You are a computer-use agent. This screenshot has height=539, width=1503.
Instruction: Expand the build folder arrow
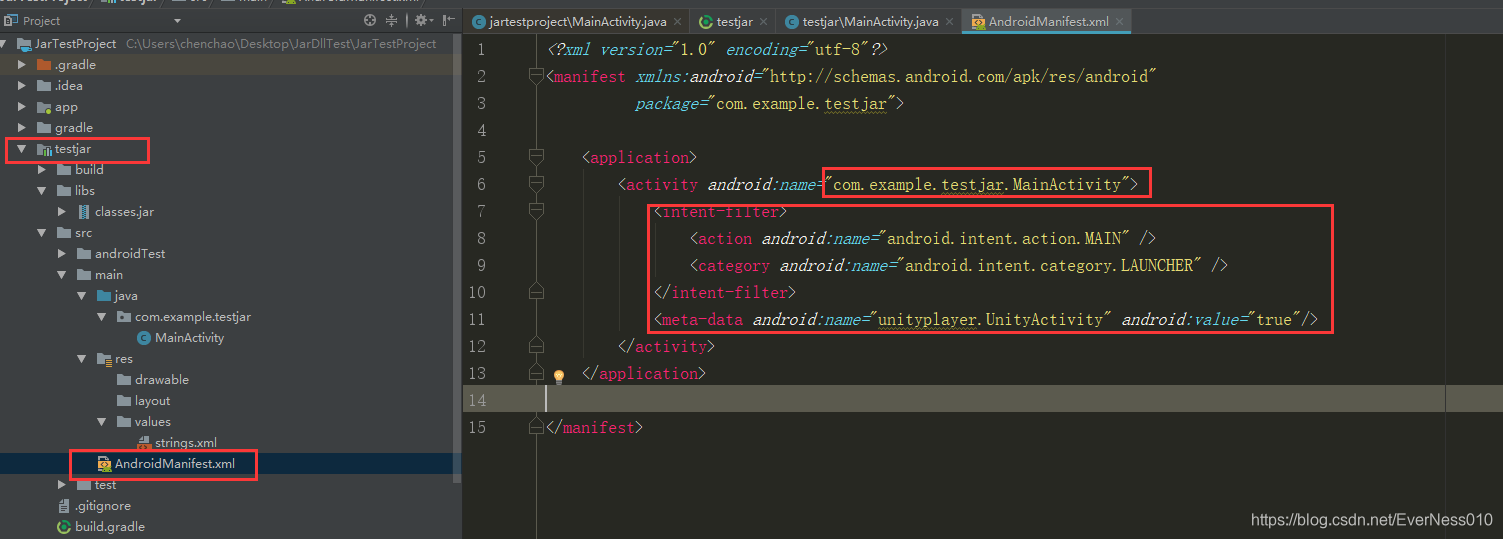tap(42, 170)
